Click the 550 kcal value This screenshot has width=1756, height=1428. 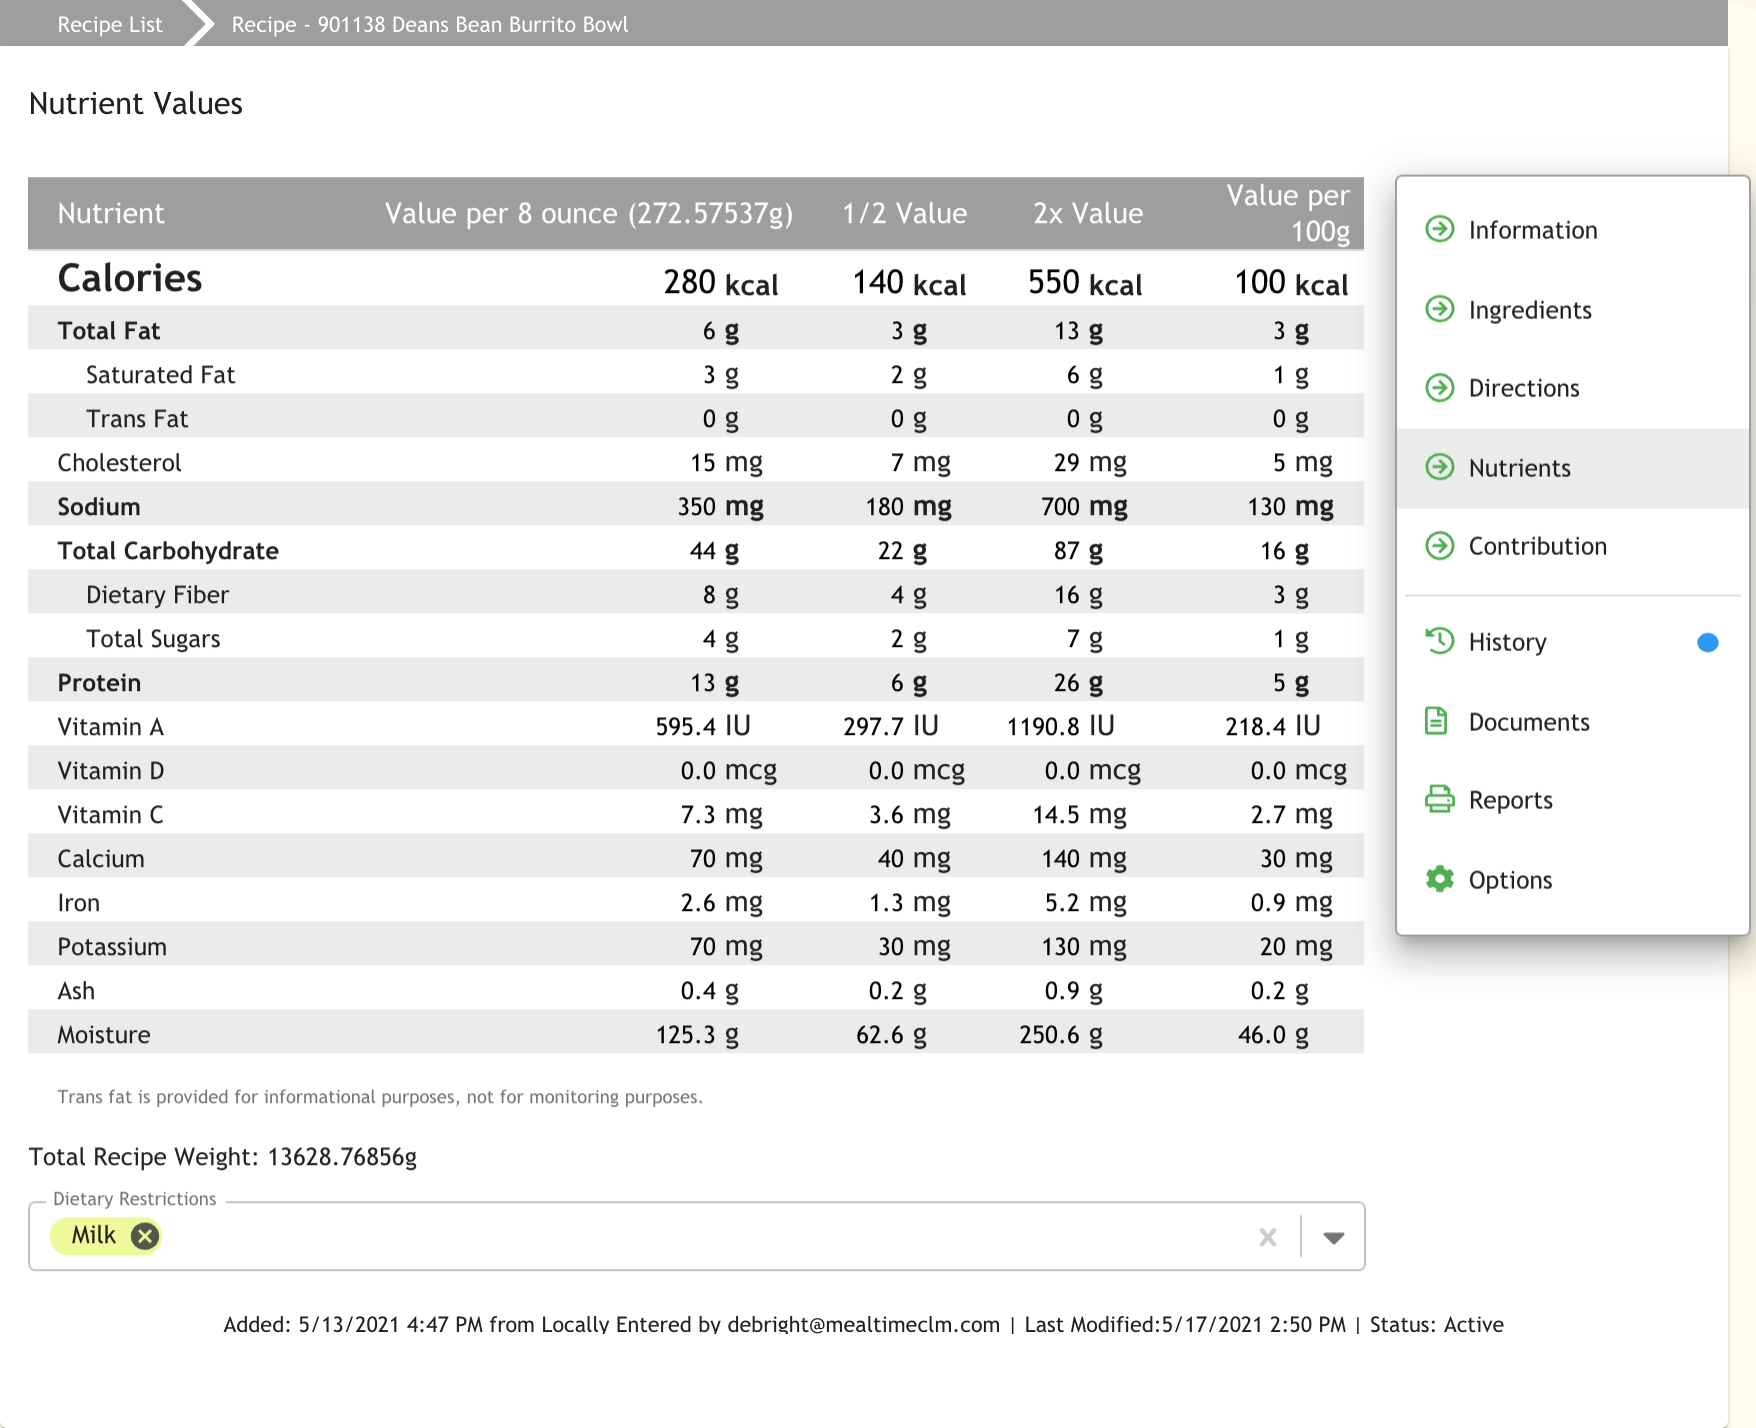tap(1085, 283)
